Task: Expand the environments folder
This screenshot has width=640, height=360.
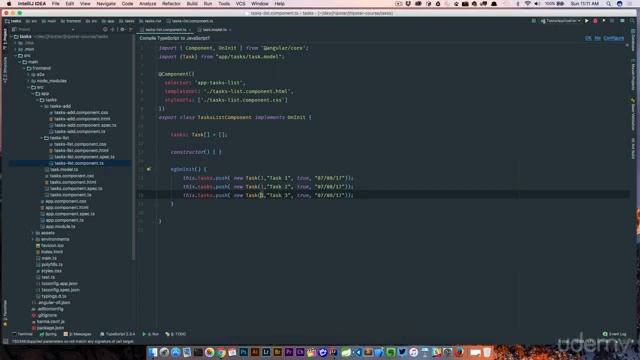Action: 33,239
